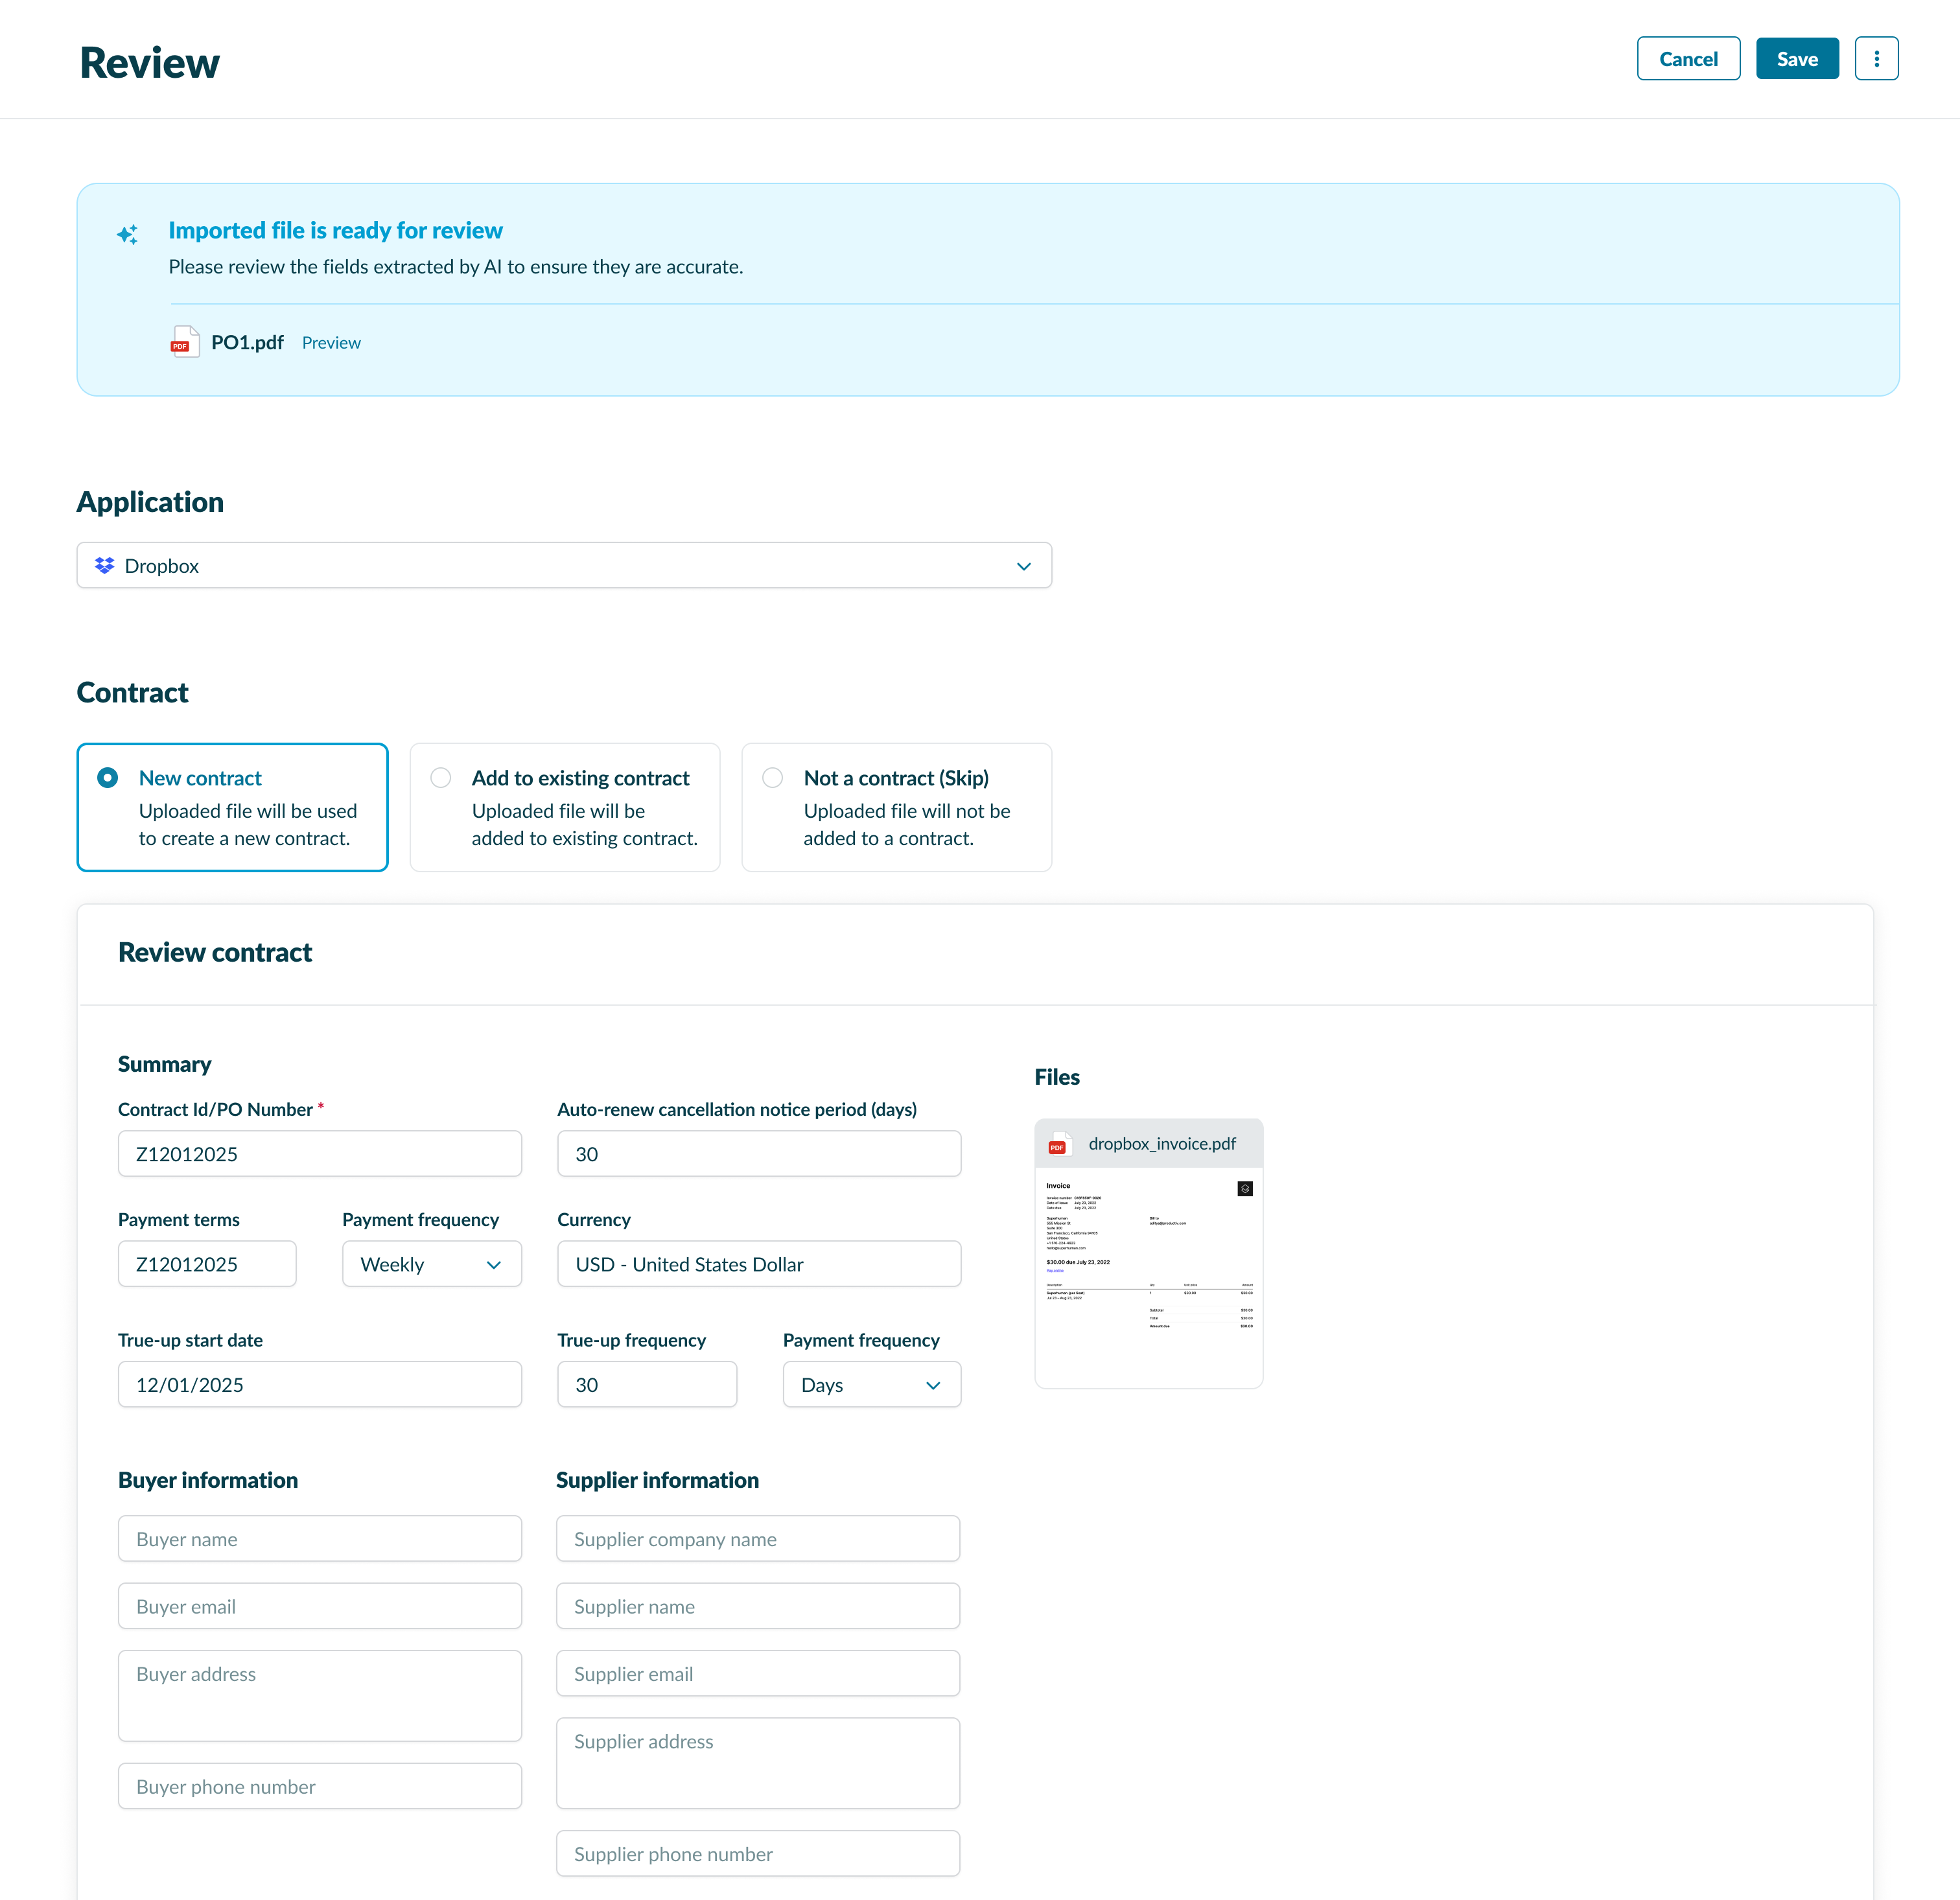The image size is (1960, 1900).
Task: Click the Currency field showing USD
Action: coord(758,1264)
